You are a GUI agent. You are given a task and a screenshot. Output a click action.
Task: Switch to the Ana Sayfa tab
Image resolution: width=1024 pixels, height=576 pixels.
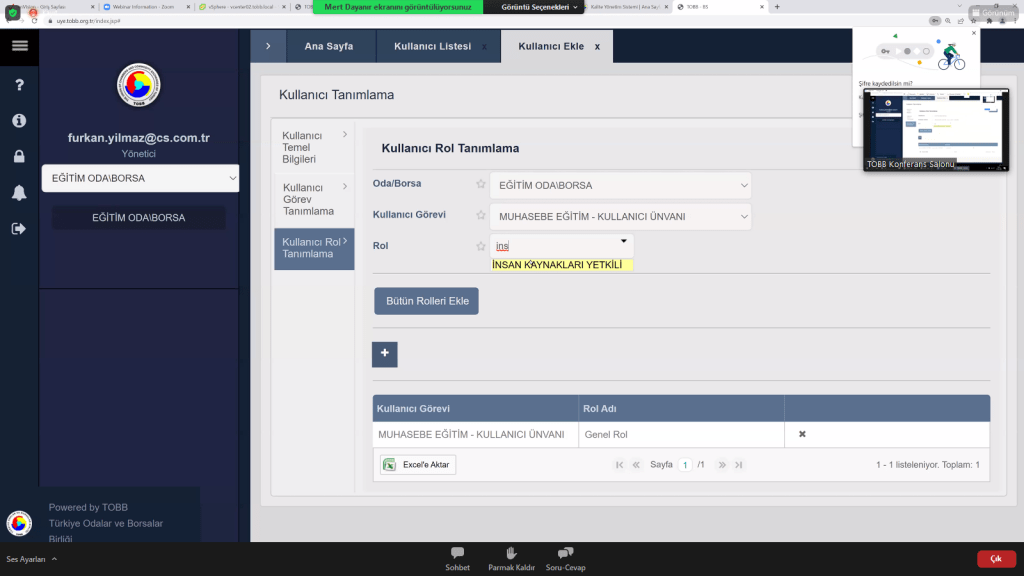(x=328, y=46)
